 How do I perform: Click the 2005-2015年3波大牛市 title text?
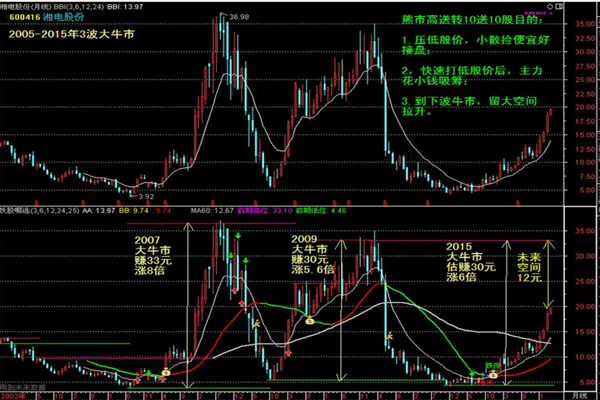(x=72, y=34)
